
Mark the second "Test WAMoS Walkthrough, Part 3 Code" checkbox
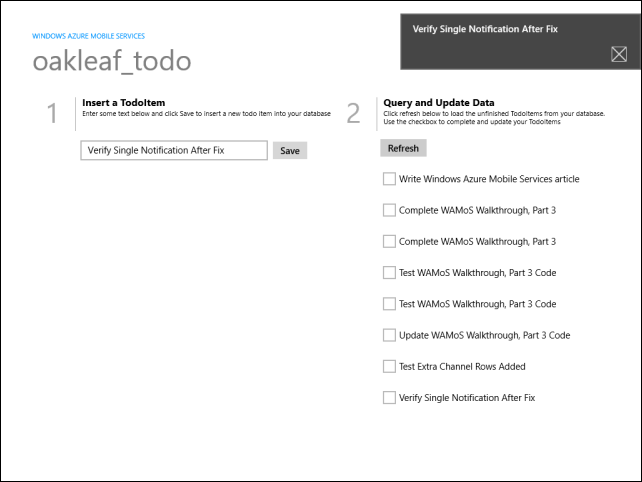pyautogui.click(x=389, y=304)
